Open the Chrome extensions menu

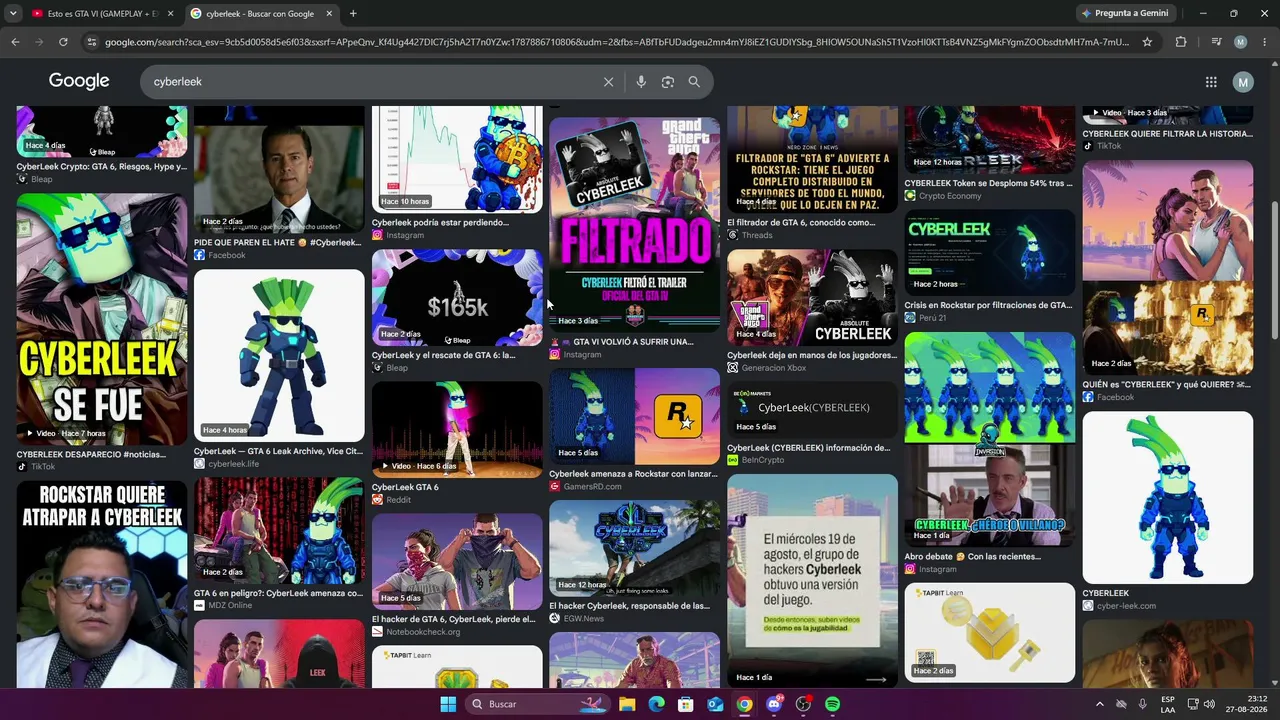tap(1181, 42)
